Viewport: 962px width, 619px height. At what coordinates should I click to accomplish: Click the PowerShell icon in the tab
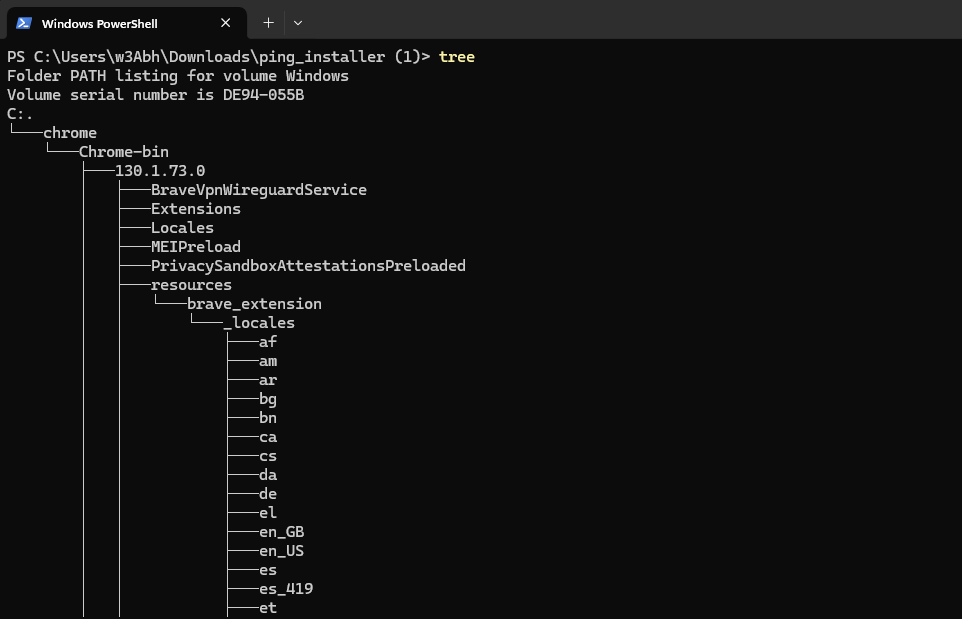point(24,23)
